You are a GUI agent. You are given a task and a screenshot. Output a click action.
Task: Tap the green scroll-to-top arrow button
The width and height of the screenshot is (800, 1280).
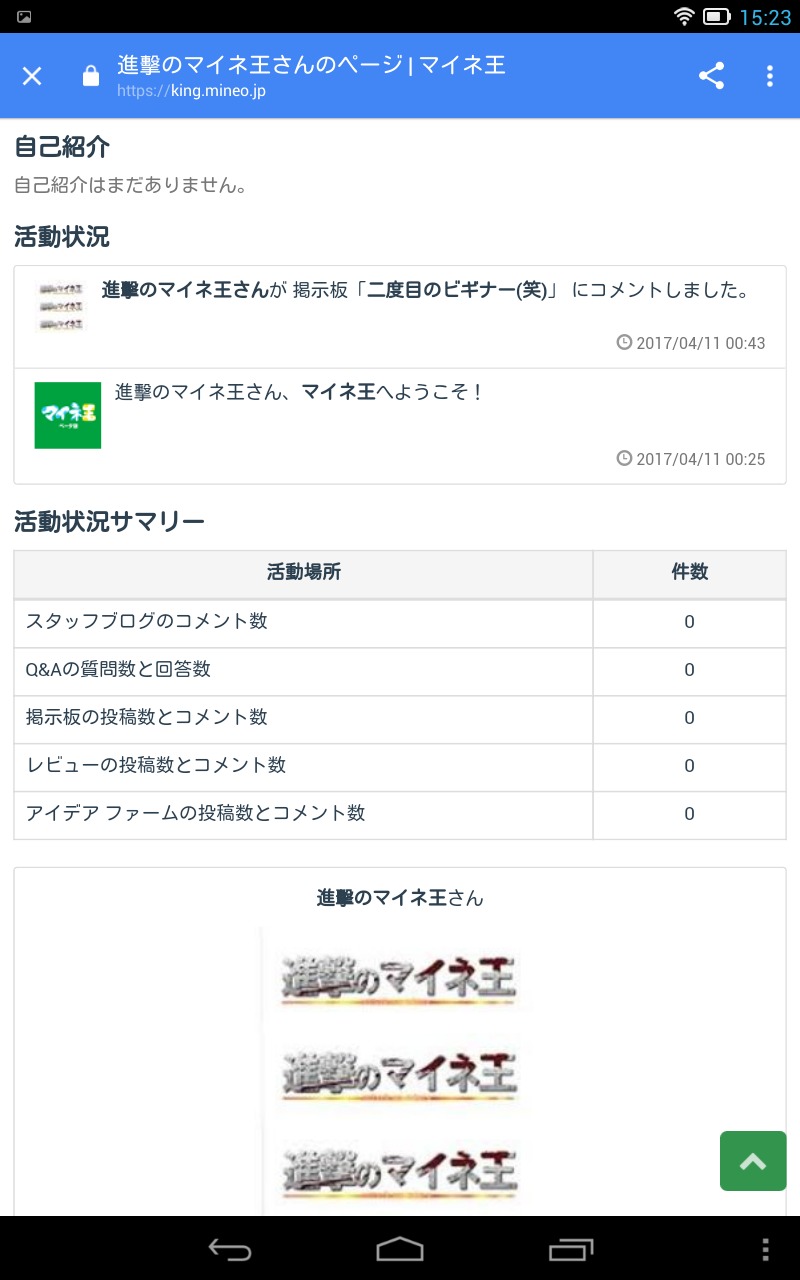[753, 1161]
